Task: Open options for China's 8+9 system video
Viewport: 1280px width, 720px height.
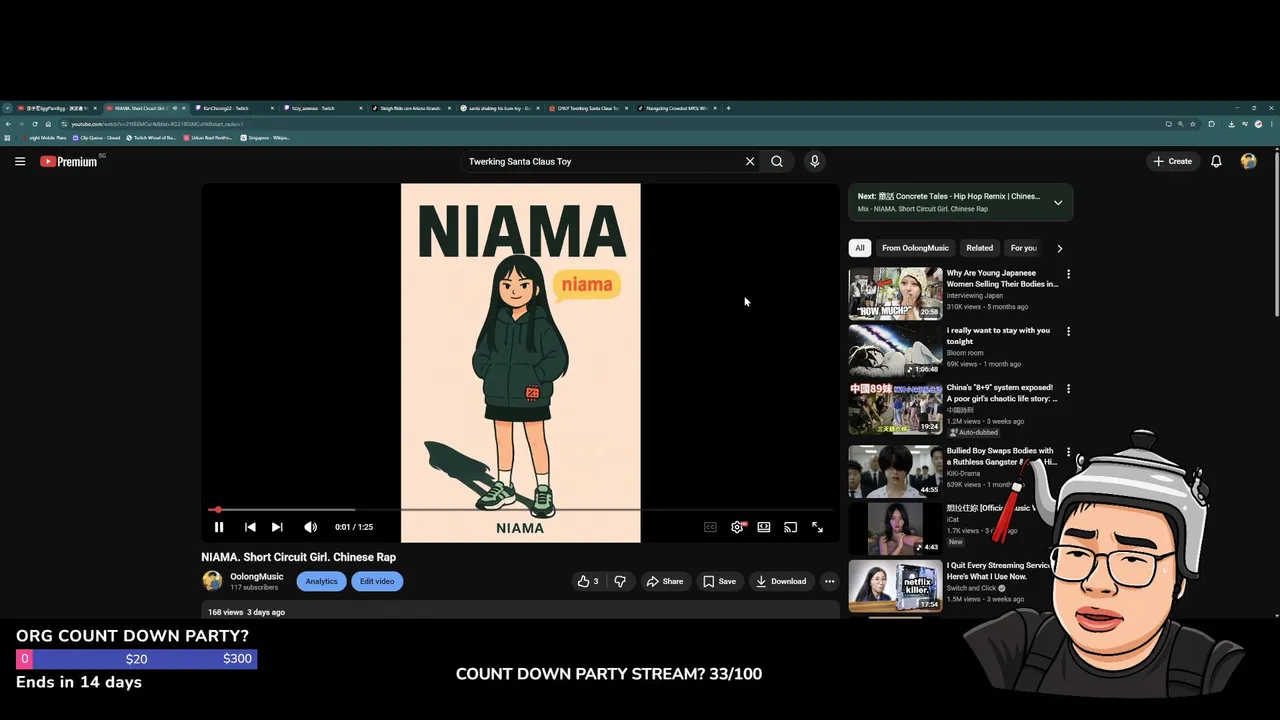Action: pyautogui.click(x=1068, y=388)
